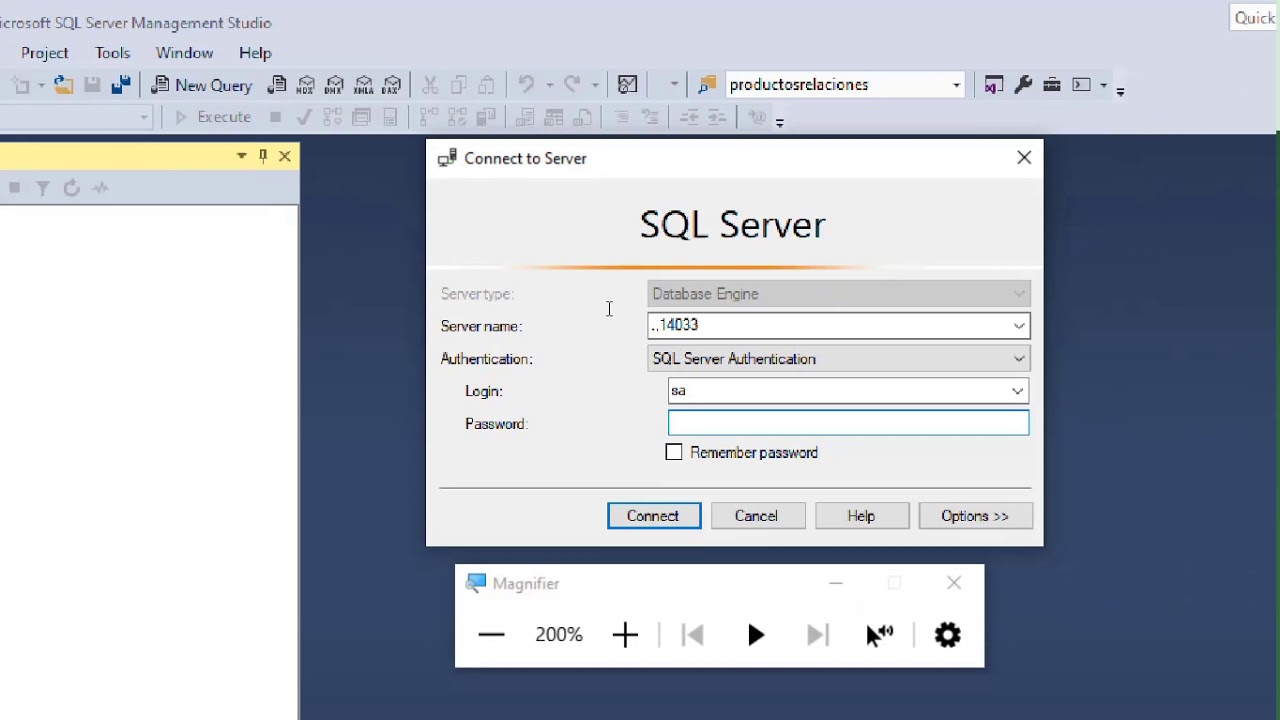
Task: Click the Connect button
Action: click(654, 516)
